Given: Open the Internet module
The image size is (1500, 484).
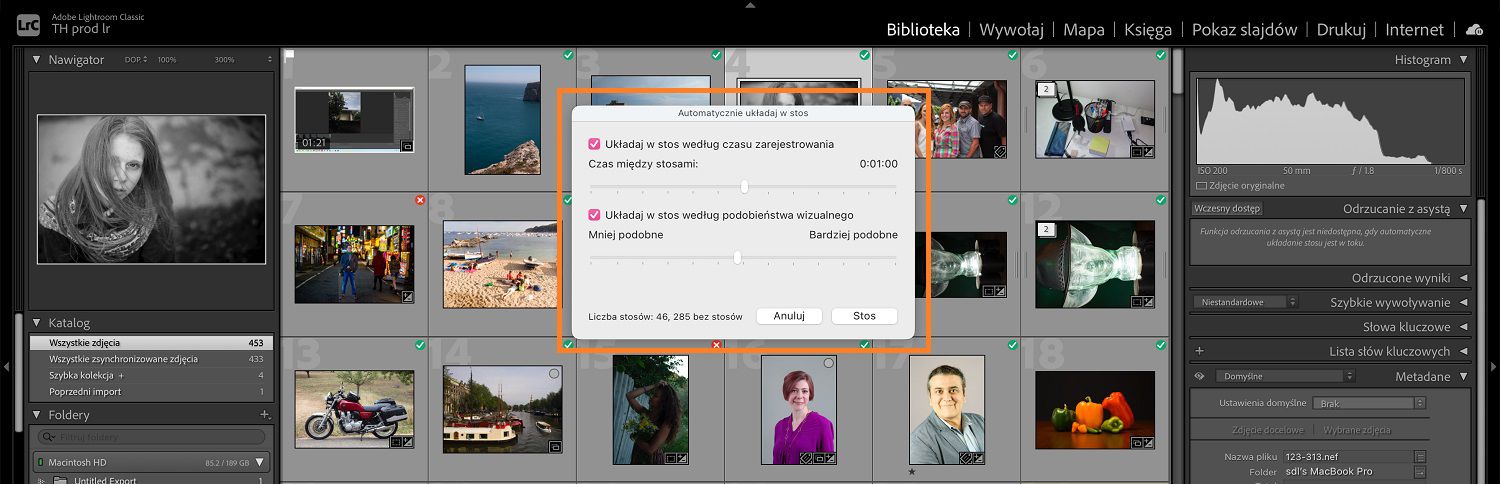Looking at the screenshot, I should point(1414,29).
